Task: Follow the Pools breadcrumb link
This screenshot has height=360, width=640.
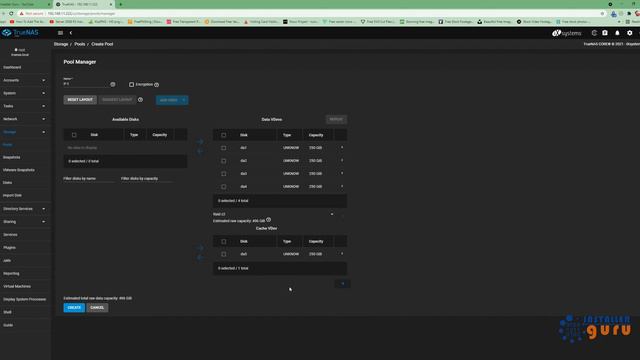Action: click(80, 44)
